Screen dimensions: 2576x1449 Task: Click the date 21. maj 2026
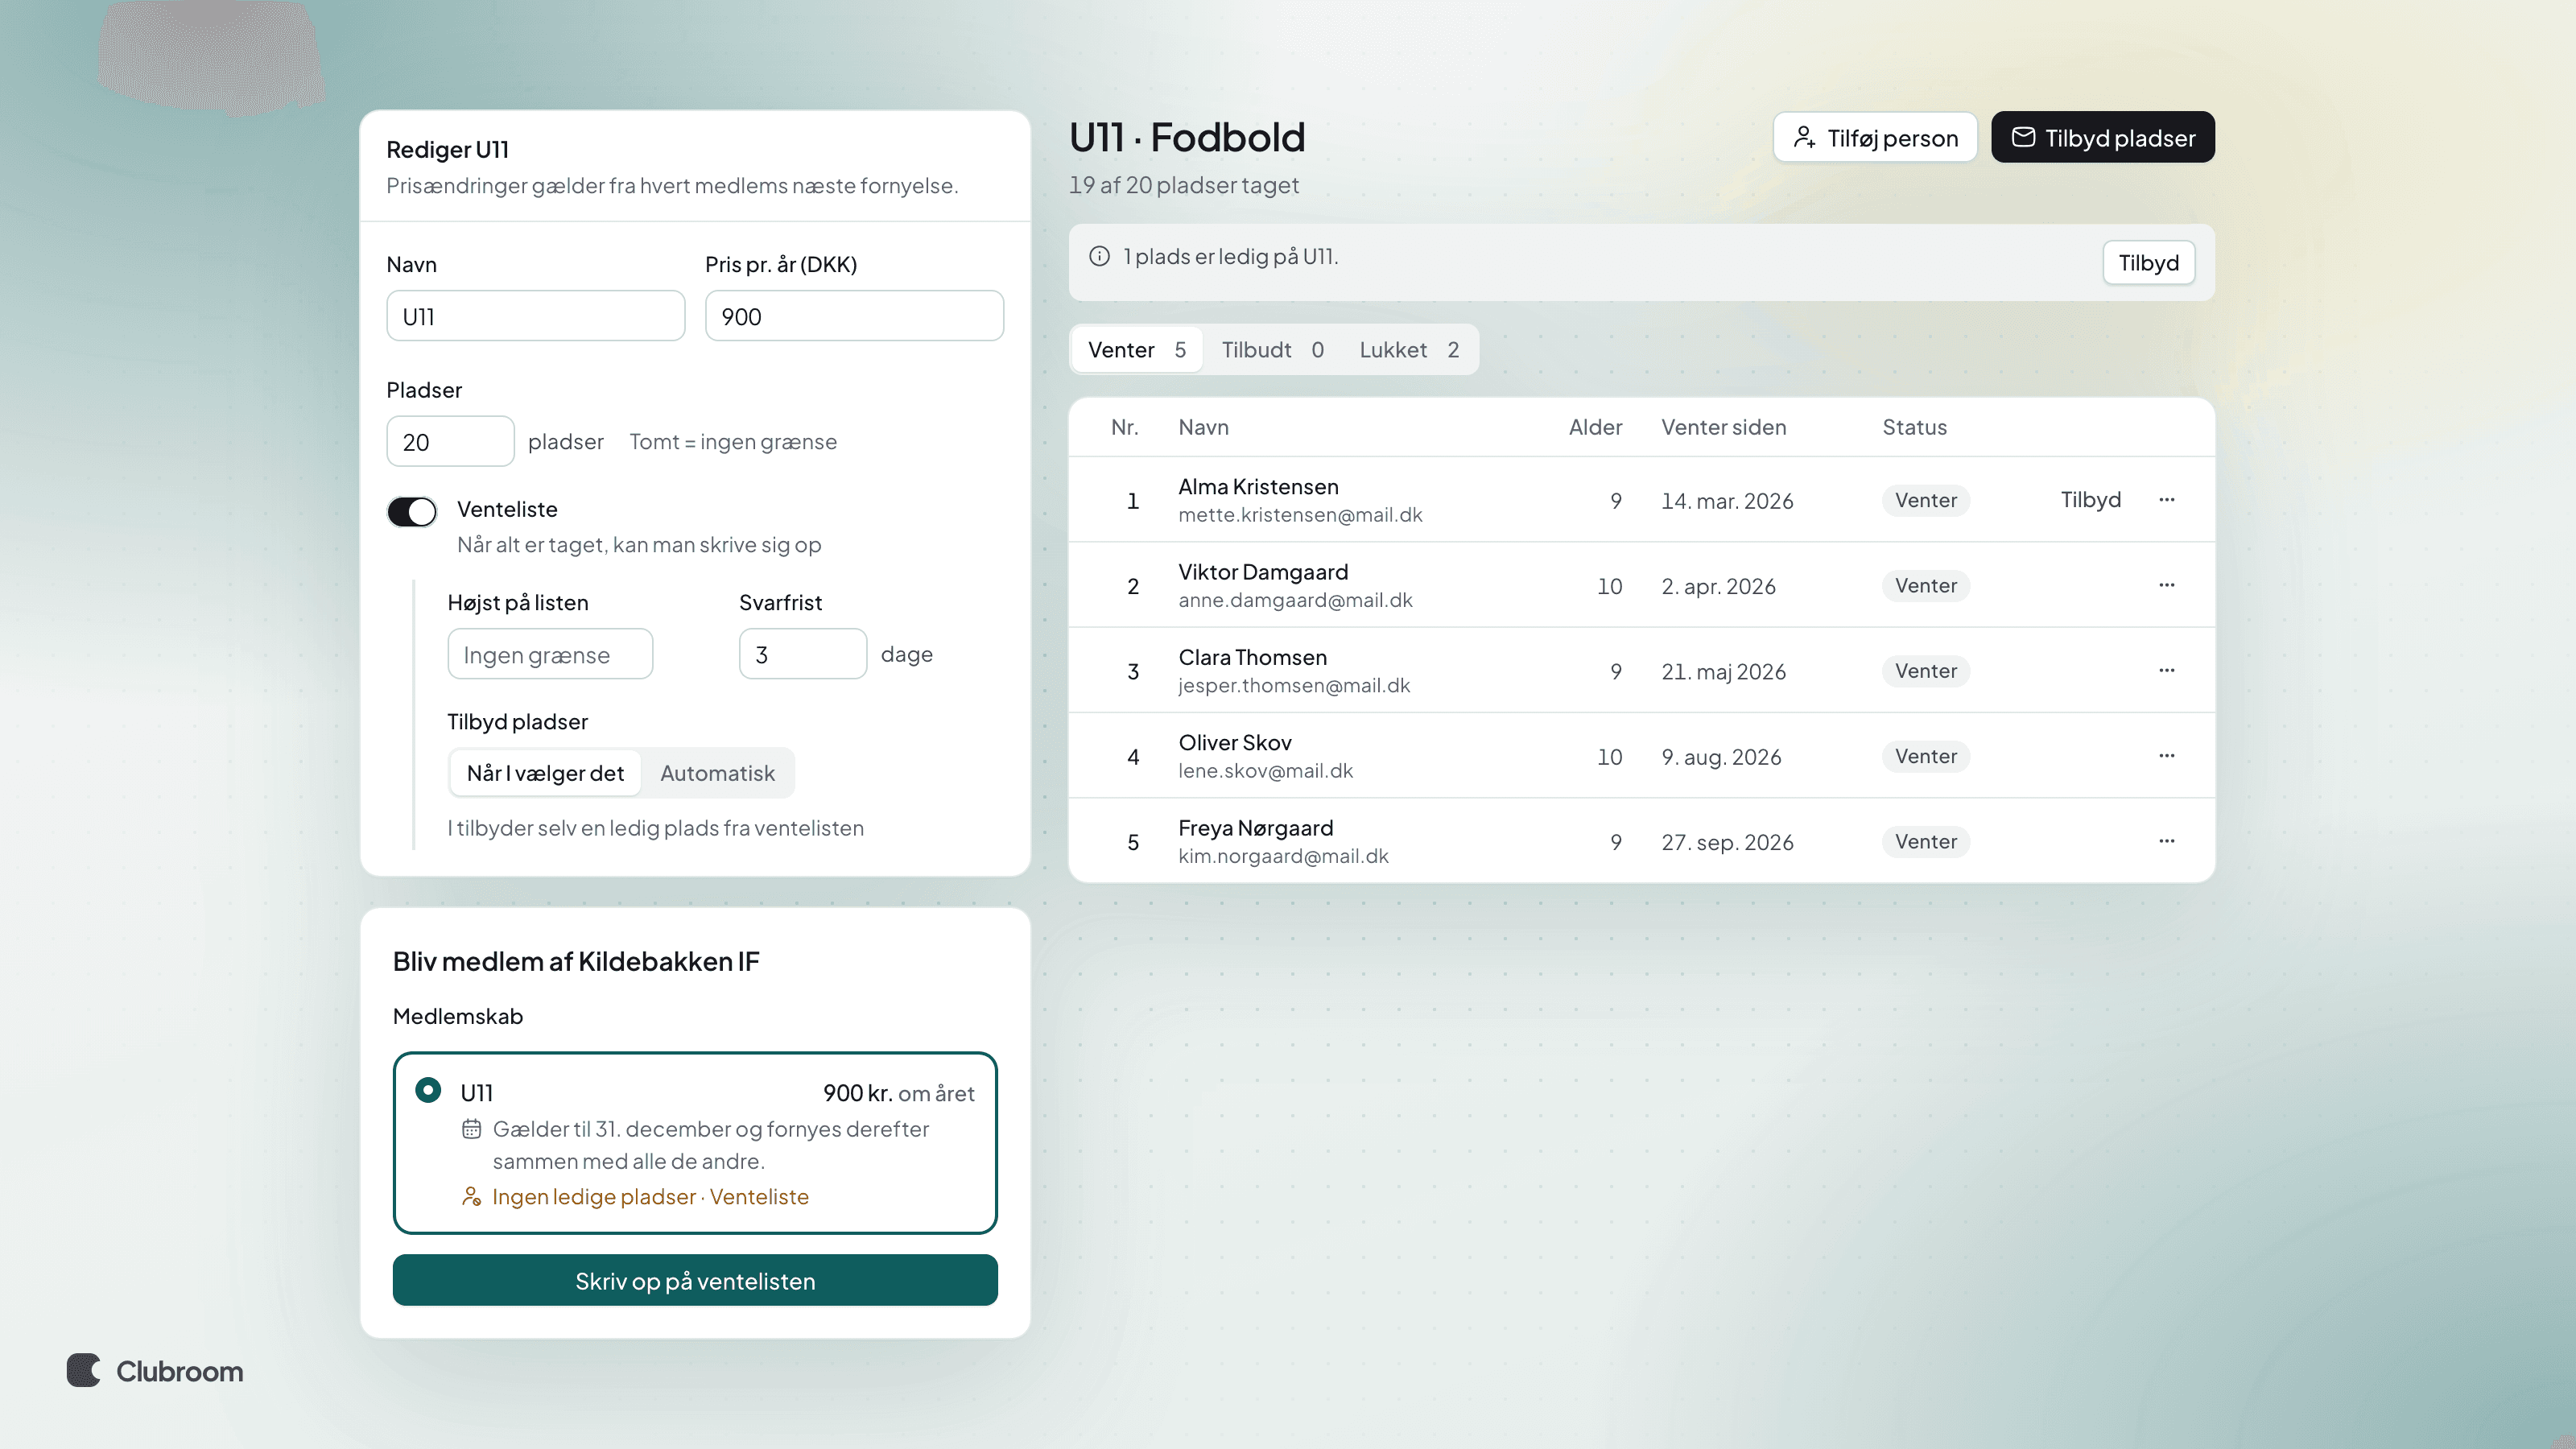pos(1723,671)
